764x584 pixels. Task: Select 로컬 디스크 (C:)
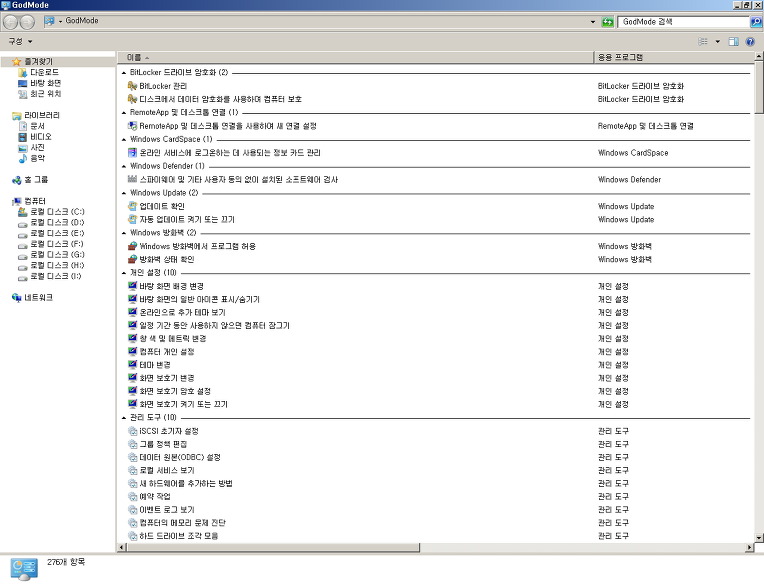[57, 211]
